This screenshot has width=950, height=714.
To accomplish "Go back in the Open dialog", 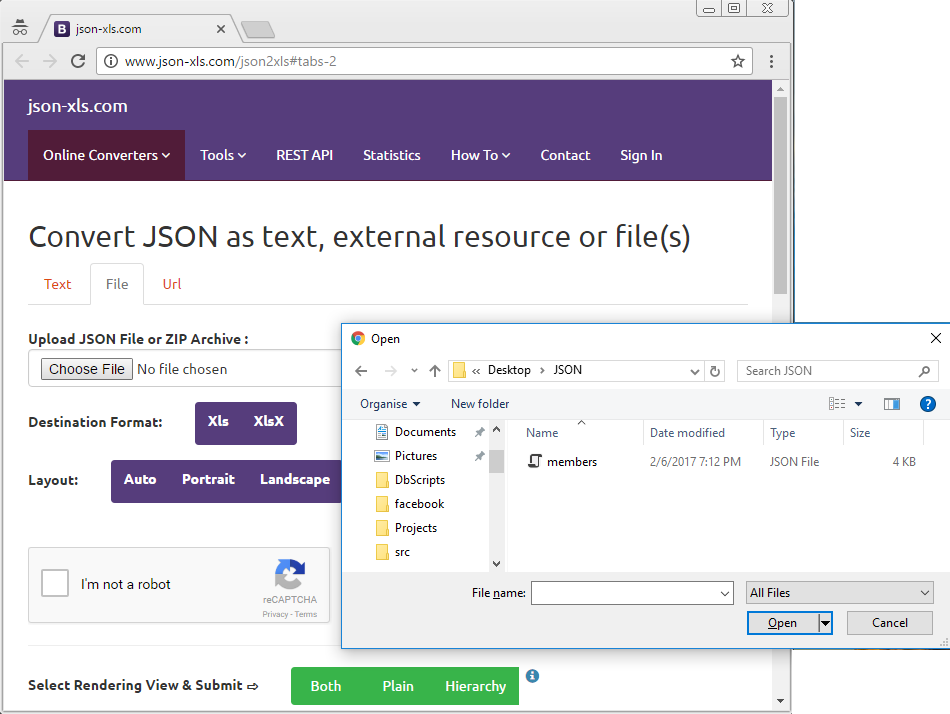I will 362,371.
